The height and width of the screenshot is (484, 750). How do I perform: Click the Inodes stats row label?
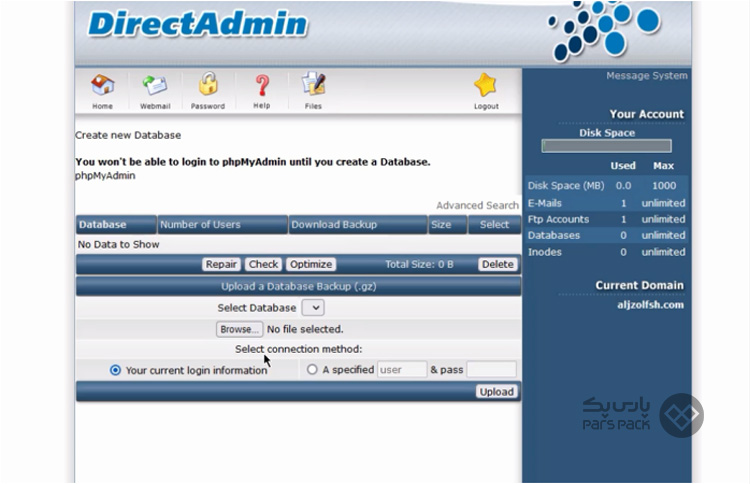pos(544,252)
